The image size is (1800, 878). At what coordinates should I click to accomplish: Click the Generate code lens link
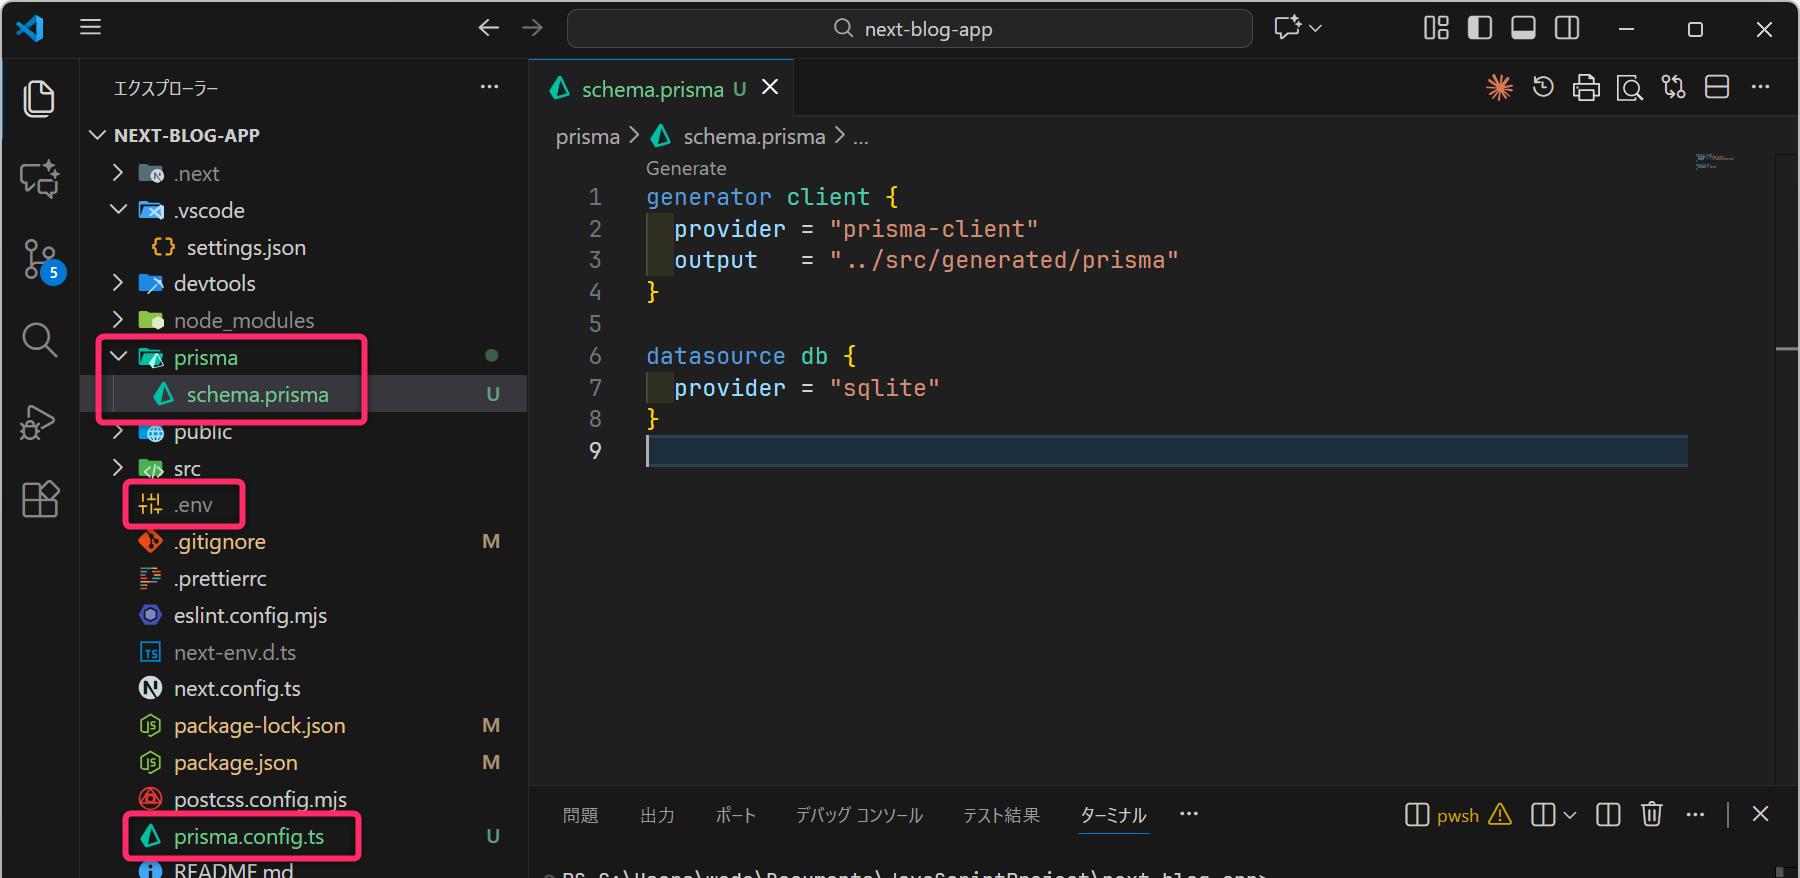coord(686,168)
